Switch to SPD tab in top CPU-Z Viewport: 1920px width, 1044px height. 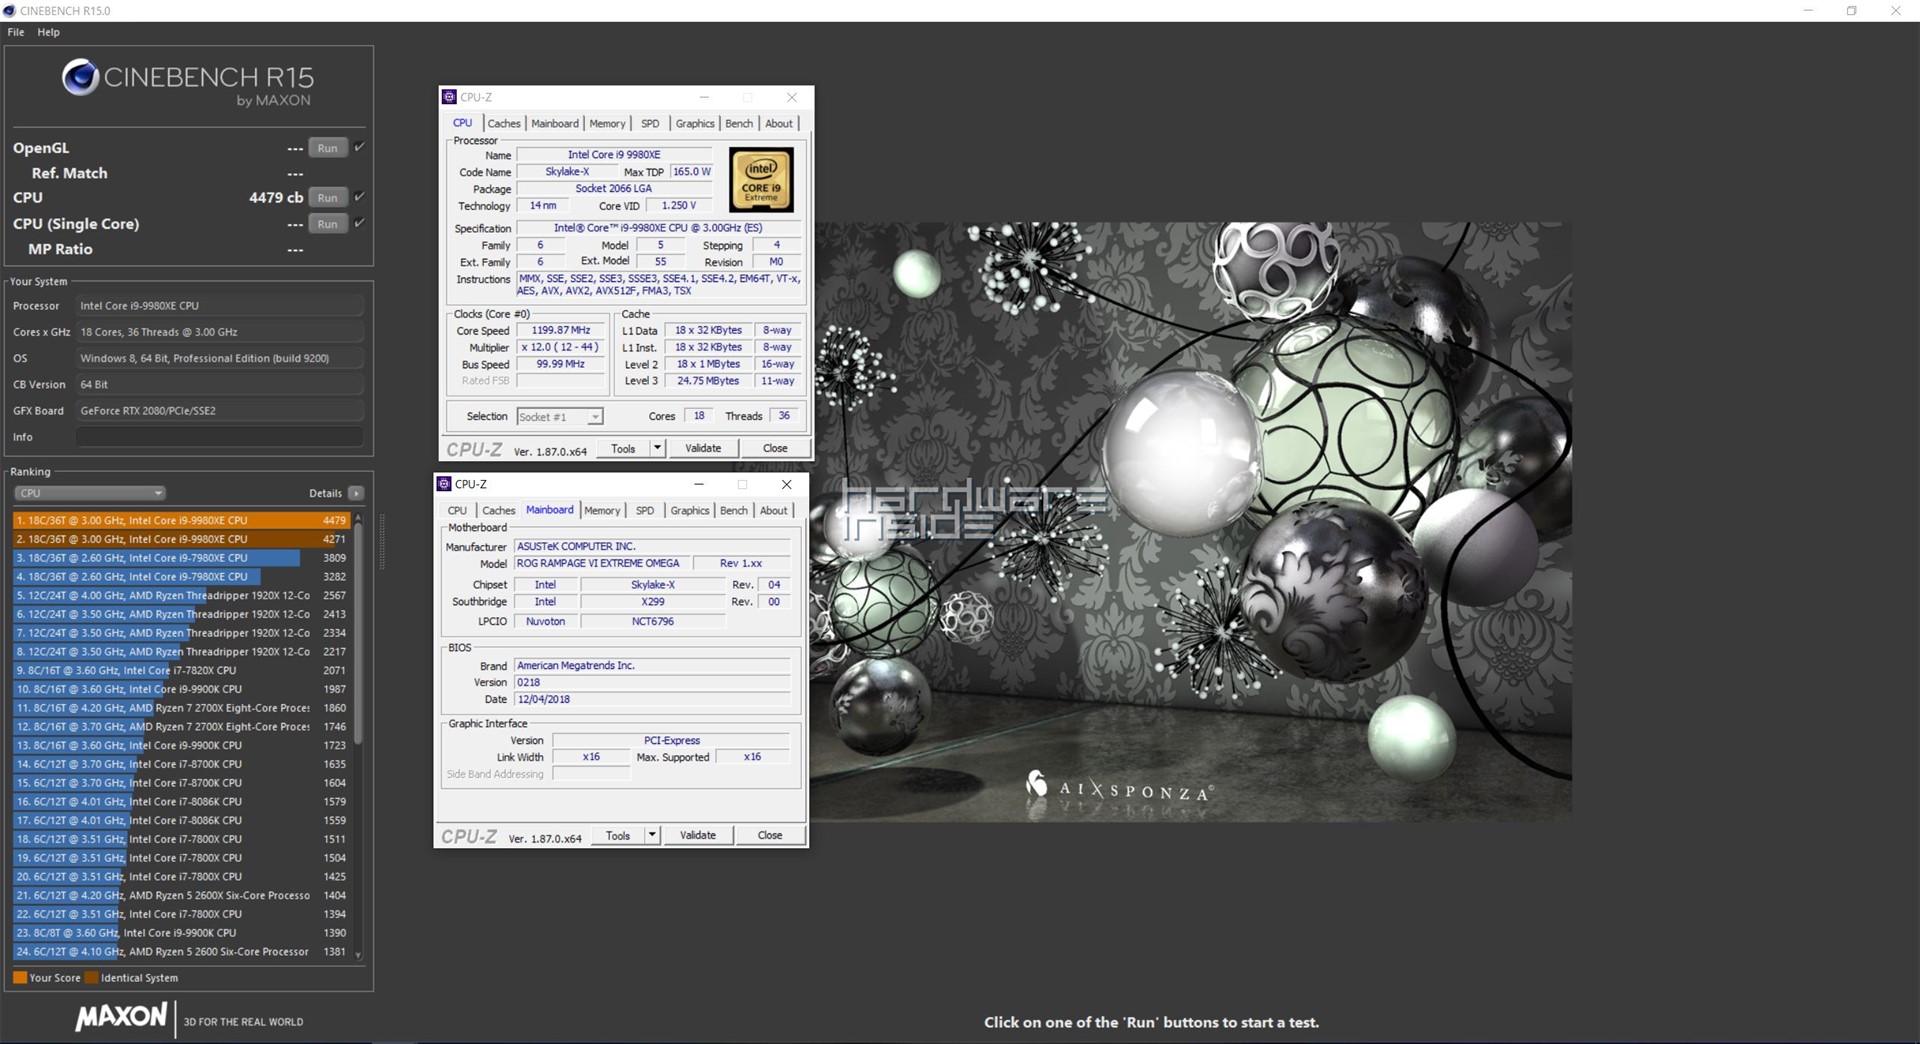point(650,124)
